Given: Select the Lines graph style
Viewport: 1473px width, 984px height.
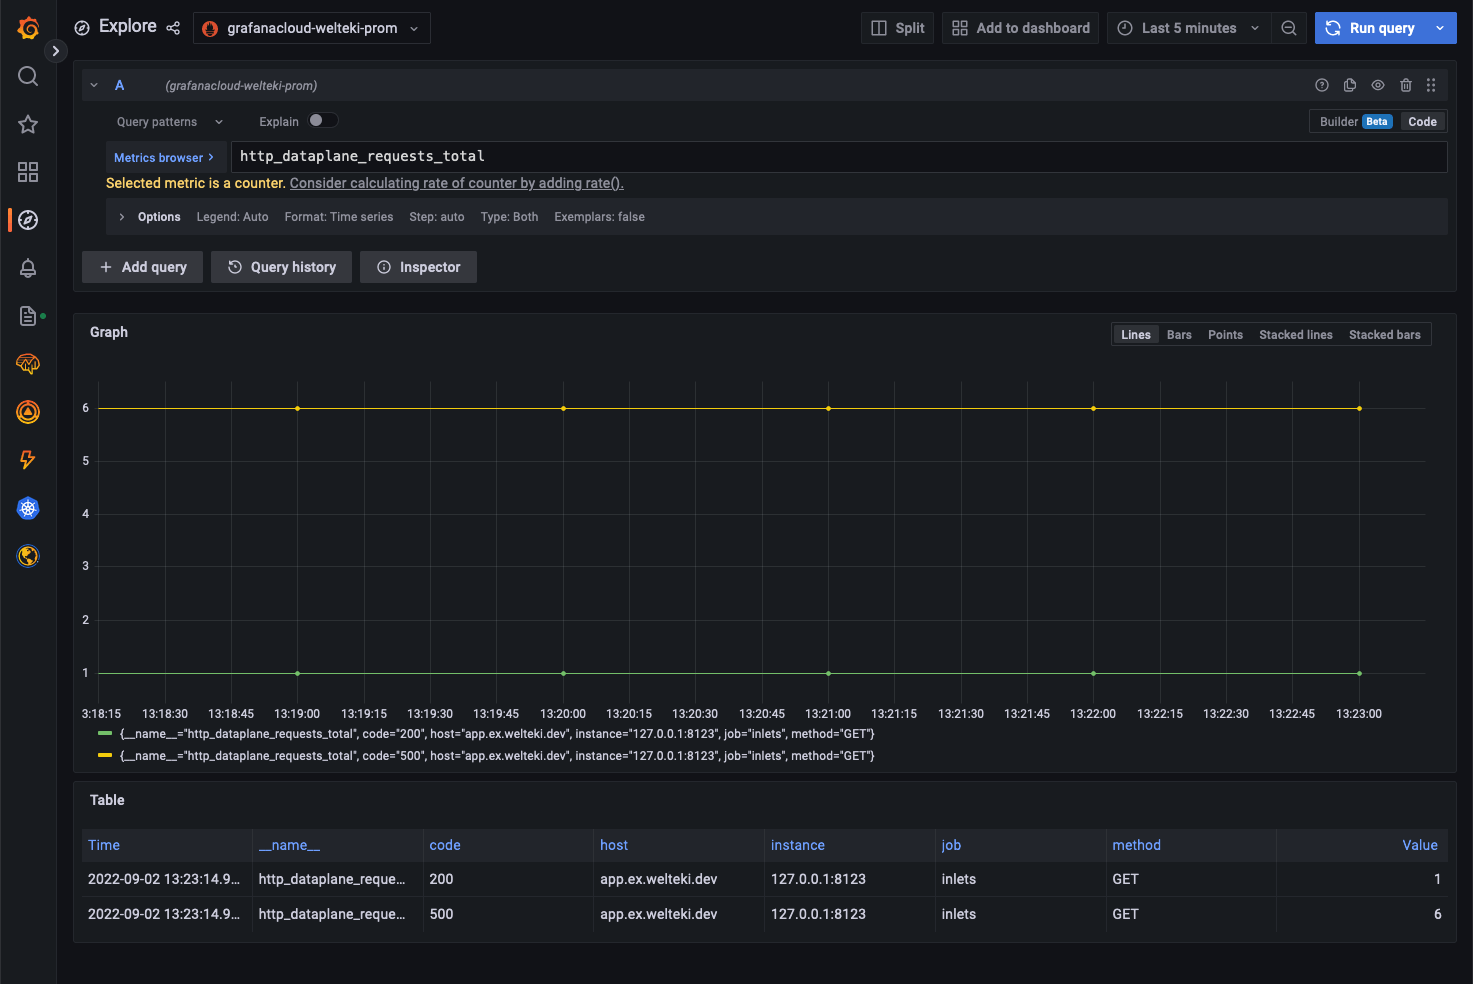Looking at the screenshot, I should 1136,335.
